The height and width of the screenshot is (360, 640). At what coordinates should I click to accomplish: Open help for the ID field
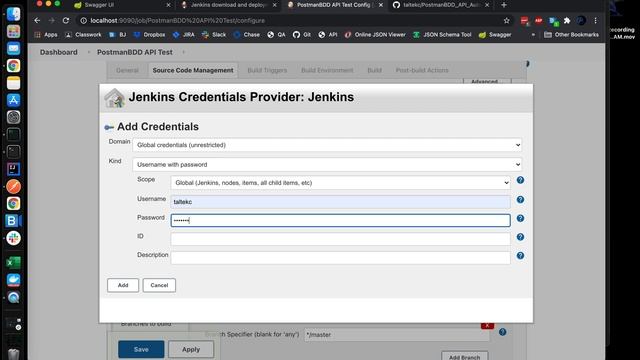(520, 237)
